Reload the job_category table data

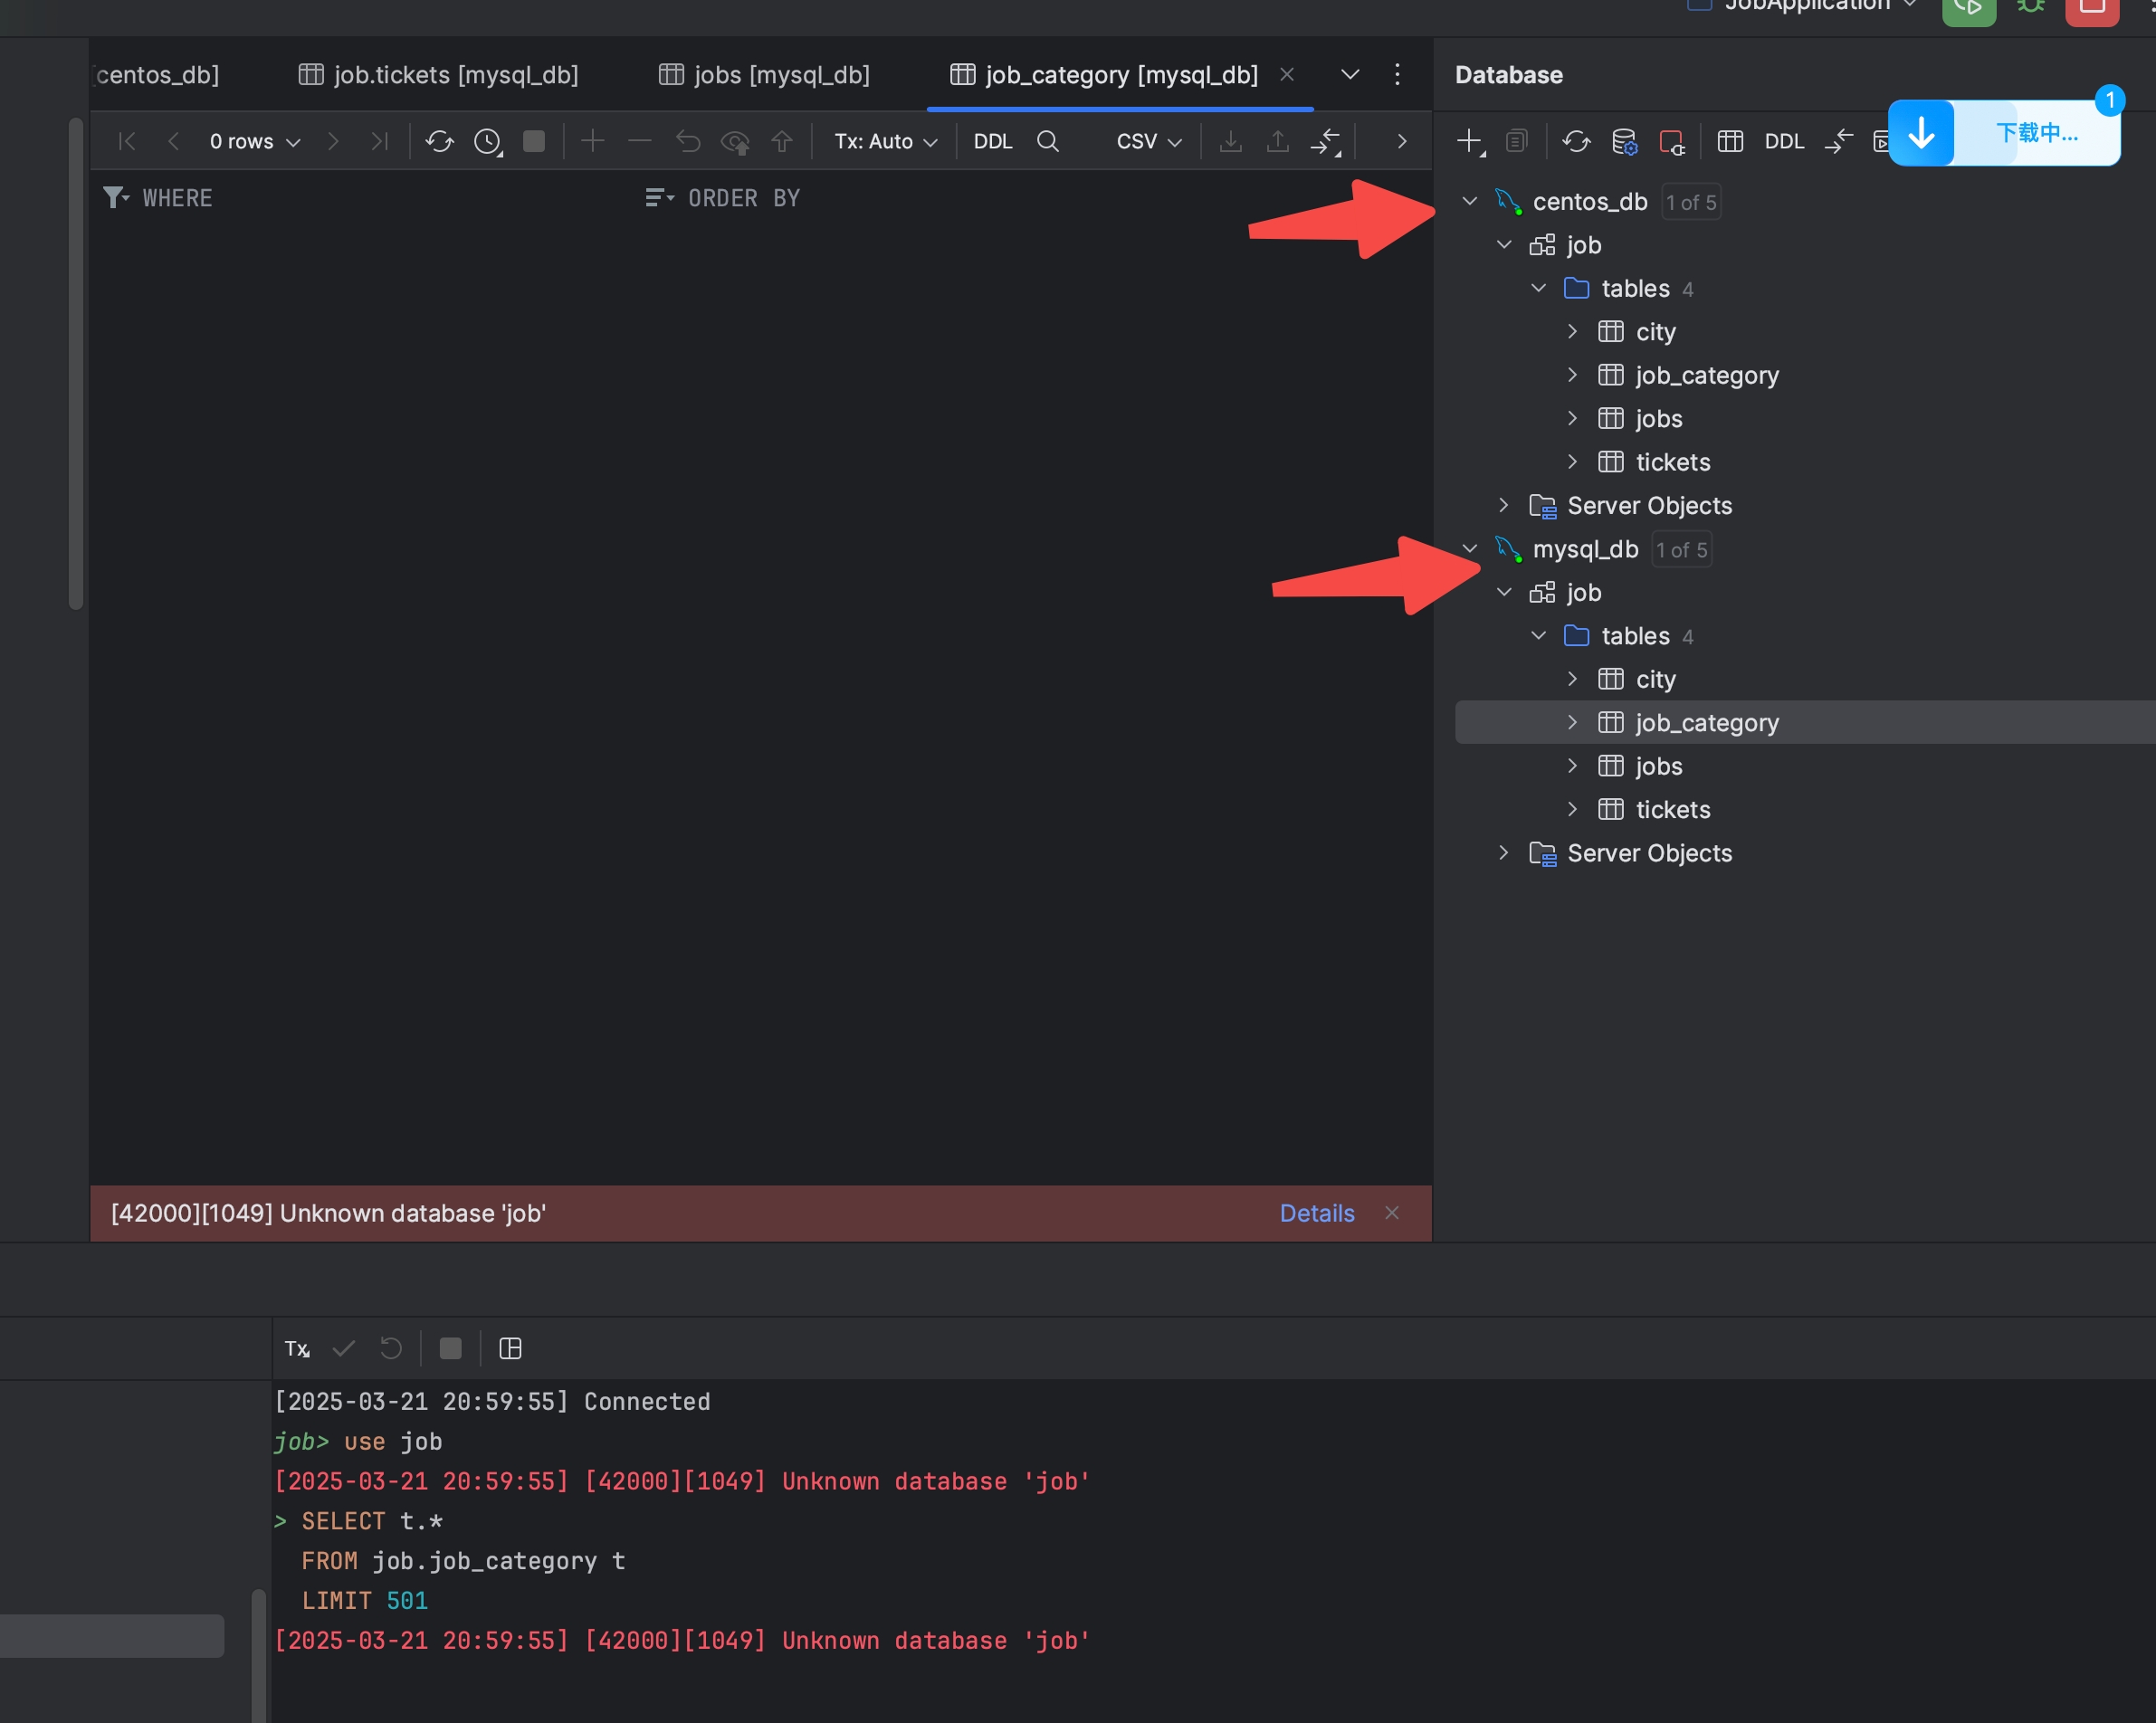[x=440, y=141]
